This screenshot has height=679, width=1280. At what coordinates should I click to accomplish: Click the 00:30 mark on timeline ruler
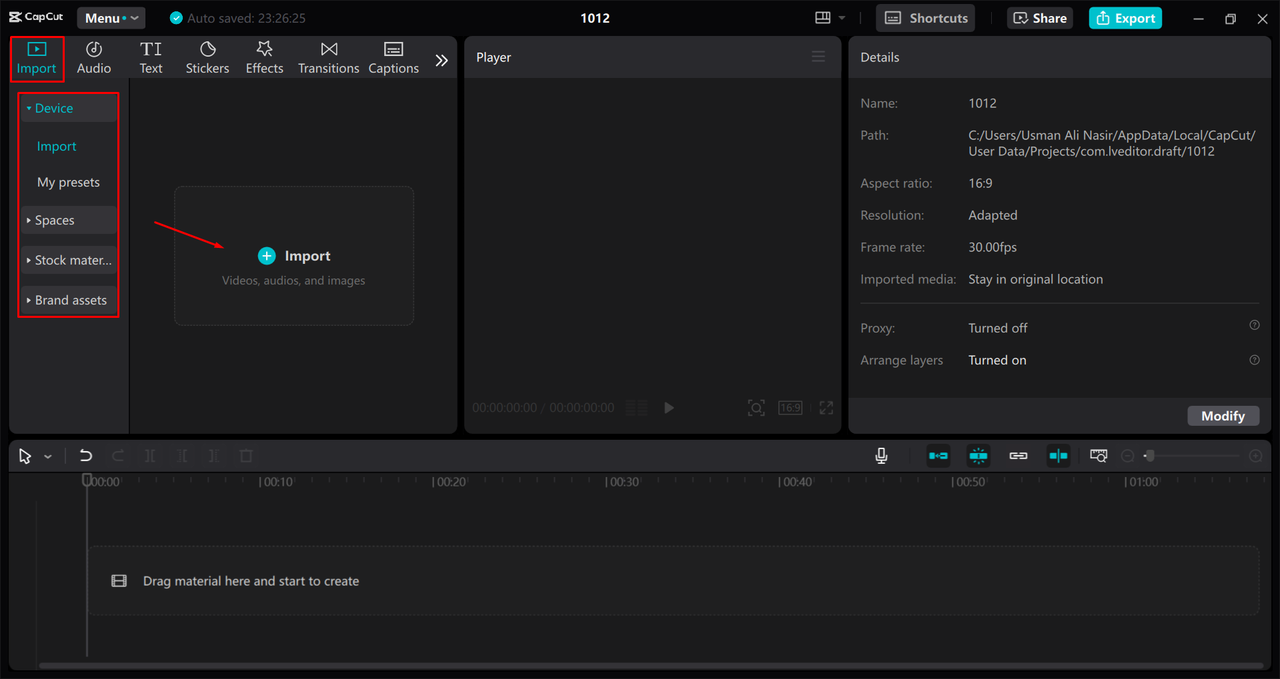(621, 482)
